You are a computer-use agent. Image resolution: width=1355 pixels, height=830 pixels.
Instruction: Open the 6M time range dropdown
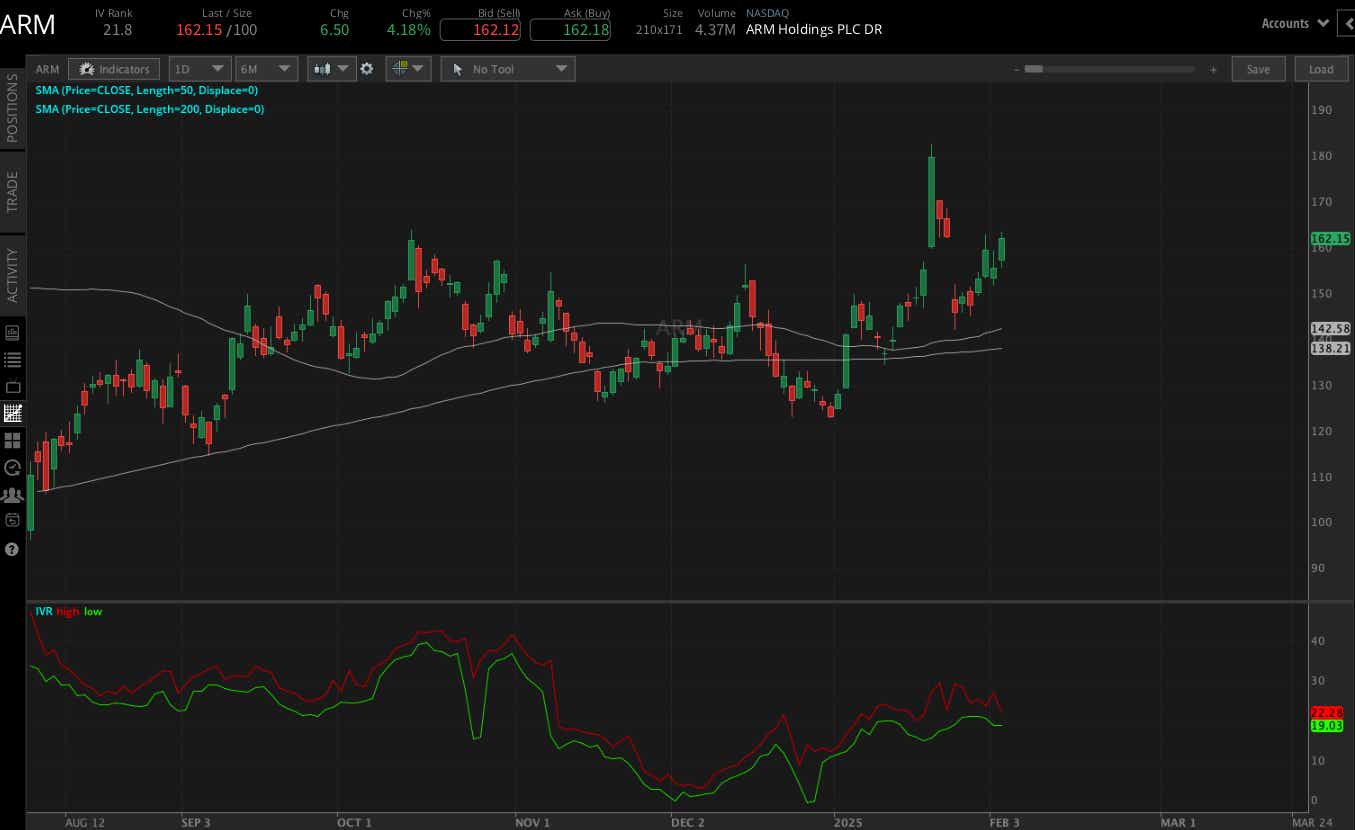coord(266,69)
